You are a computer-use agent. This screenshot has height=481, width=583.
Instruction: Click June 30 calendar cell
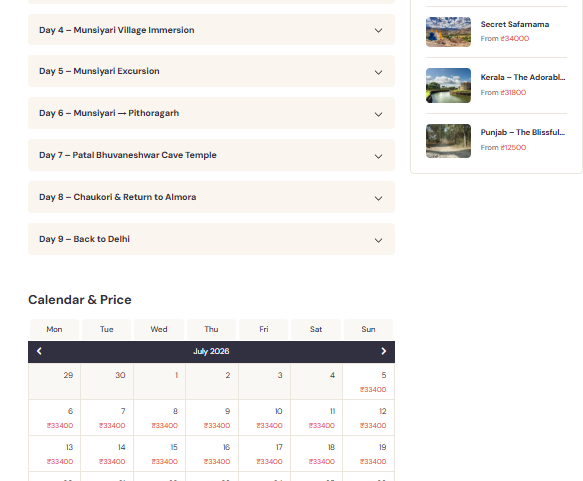107,382
